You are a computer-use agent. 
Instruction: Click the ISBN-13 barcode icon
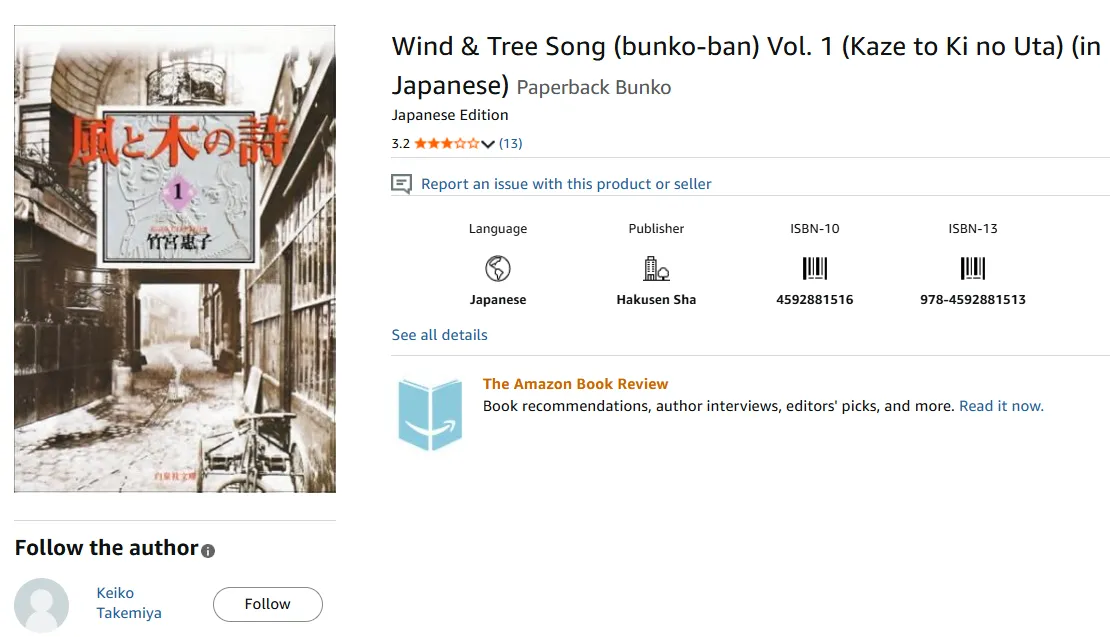tap(973, 268)
